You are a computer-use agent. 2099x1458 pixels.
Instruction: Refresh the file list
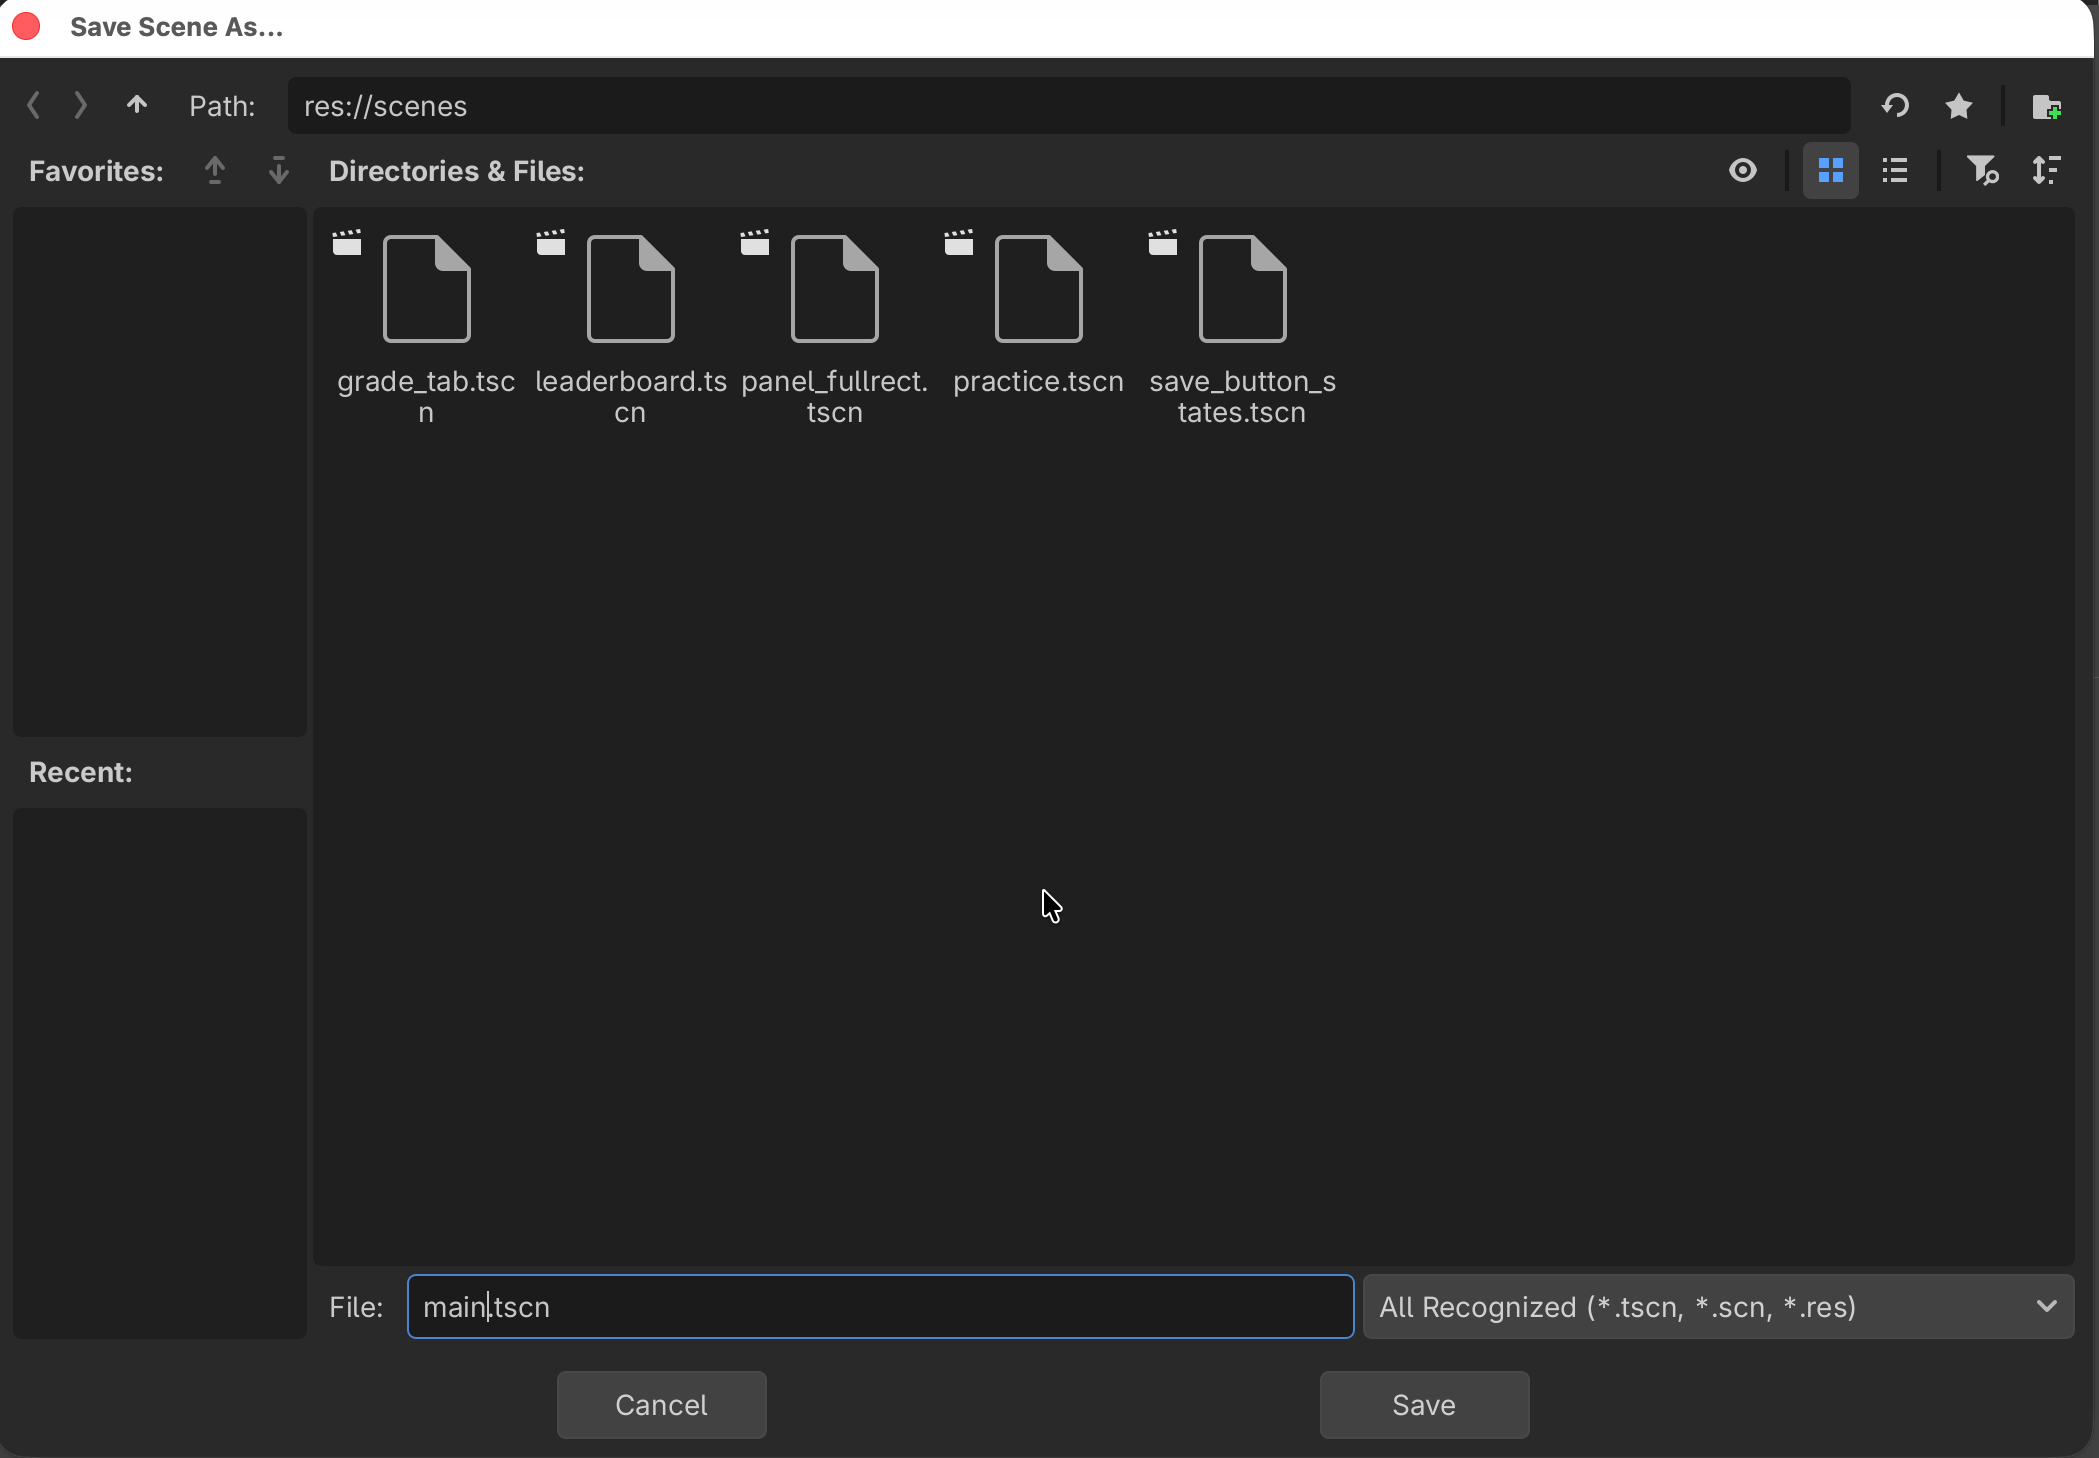pyautogui.click(x=1895, y=106)
